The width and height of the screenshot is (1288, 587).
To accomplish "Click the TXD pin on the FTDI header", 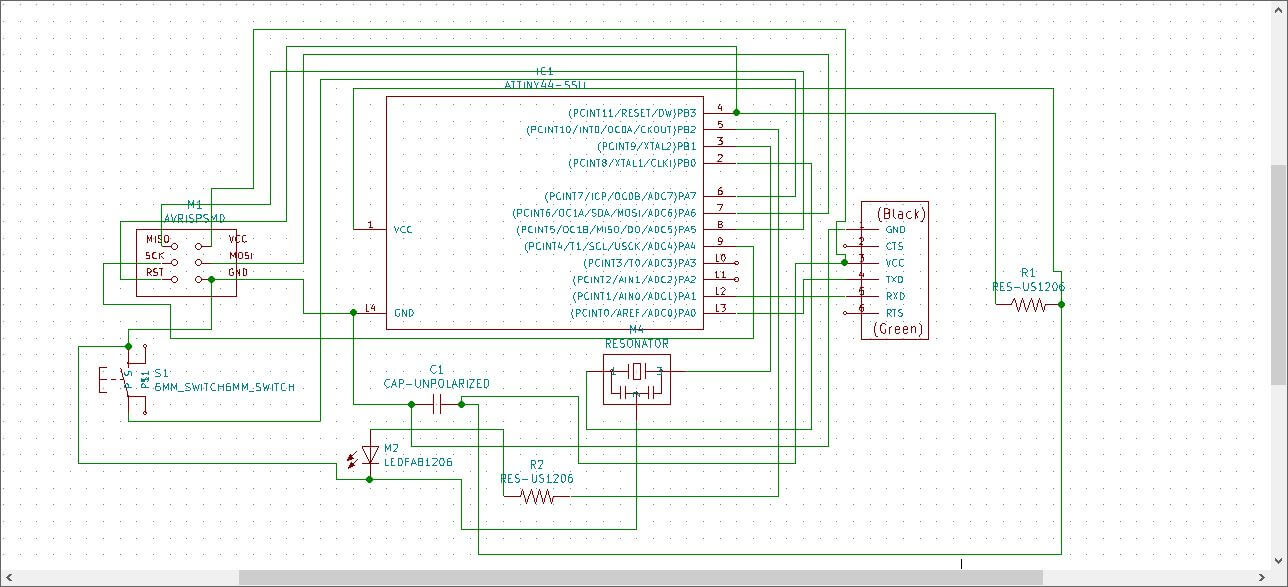I will click(894, 279).
